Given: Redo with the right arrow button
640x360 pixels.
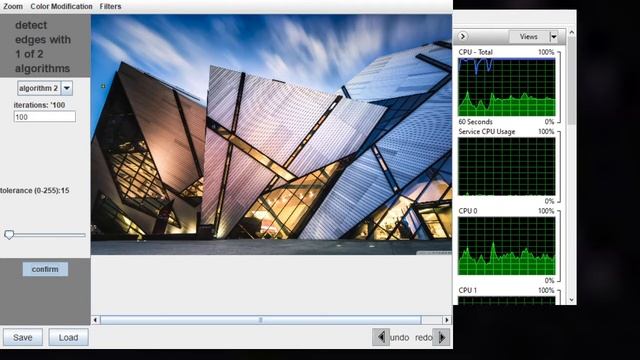Looking at the screenshot, I should [x=441, y=337].
